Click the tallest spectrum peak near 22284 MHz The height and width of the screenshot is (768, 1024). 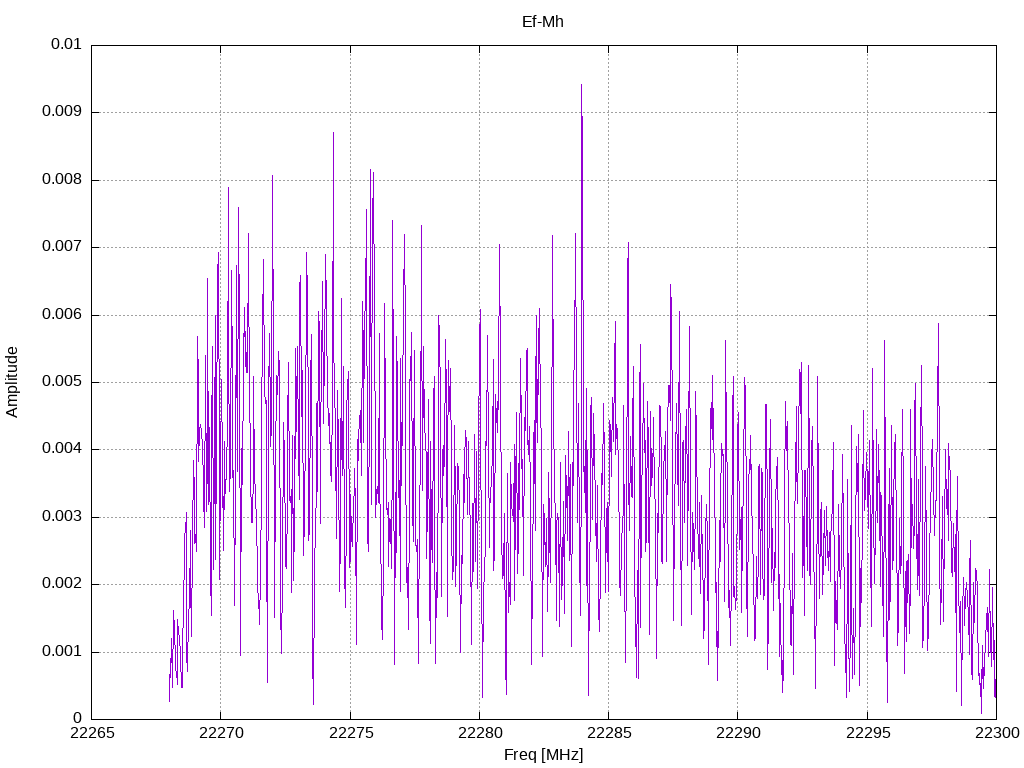[x=581, y=86]
